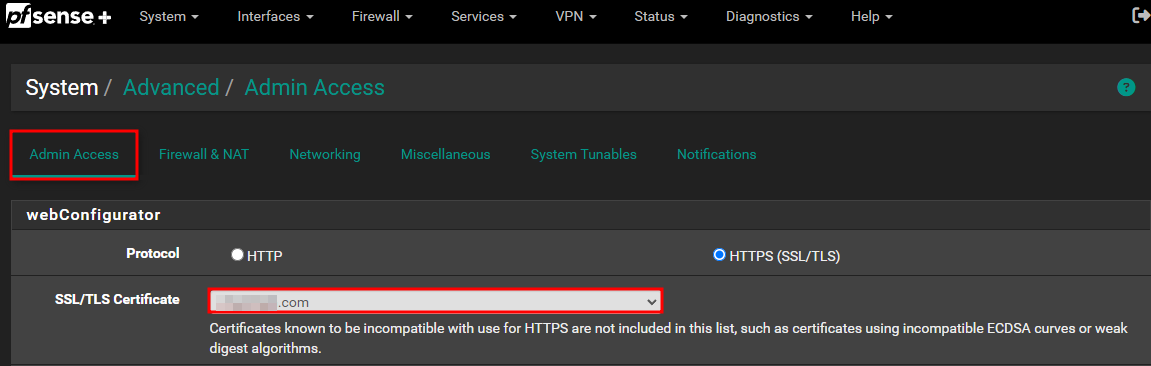Screen dimensions: 1151x366
Task: Select the HTTP protocol radio button
Action: pos(237,255)
